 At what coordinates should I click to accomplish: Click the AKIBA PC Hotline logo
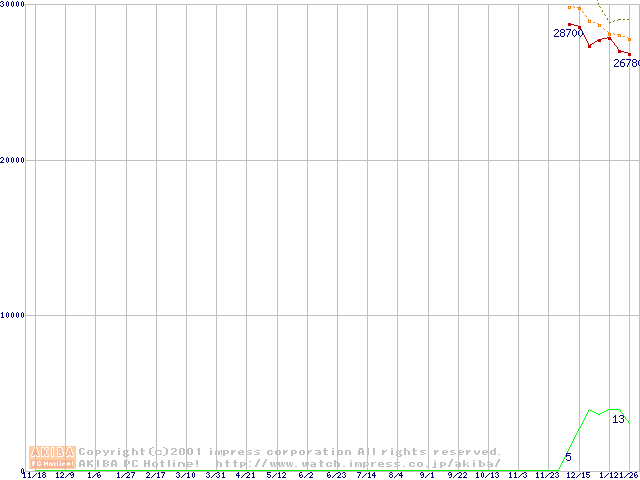point(52,457)
